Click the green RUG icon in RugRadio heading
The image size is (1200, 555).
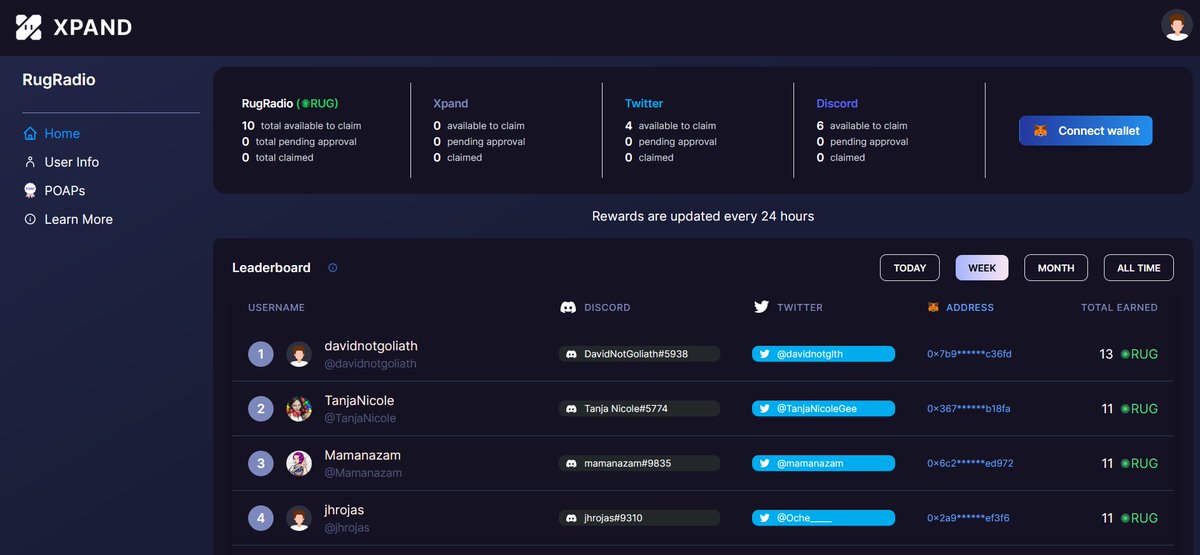pos(305,103)
